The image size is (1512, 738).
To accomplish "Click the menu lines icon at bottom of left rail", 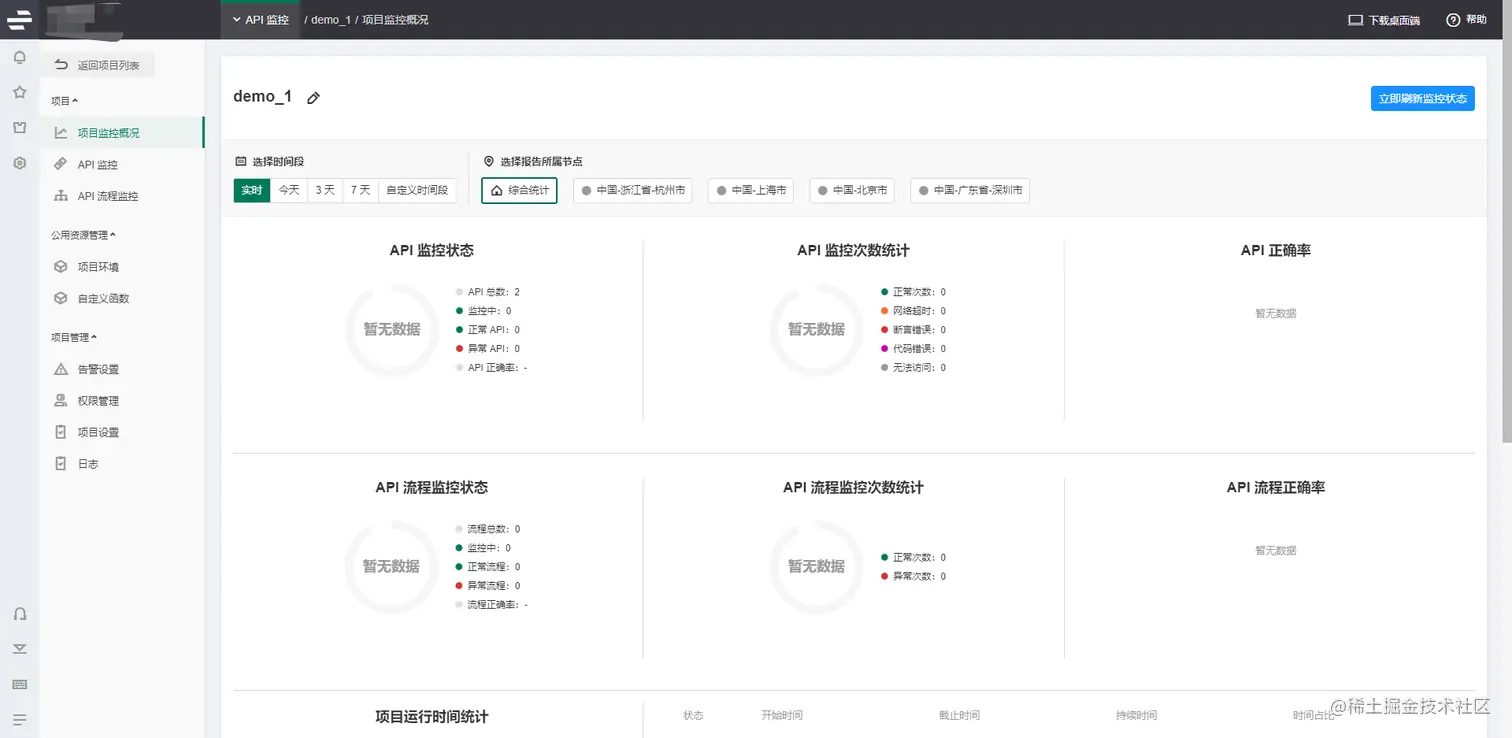I will click(x=19, y=719).
